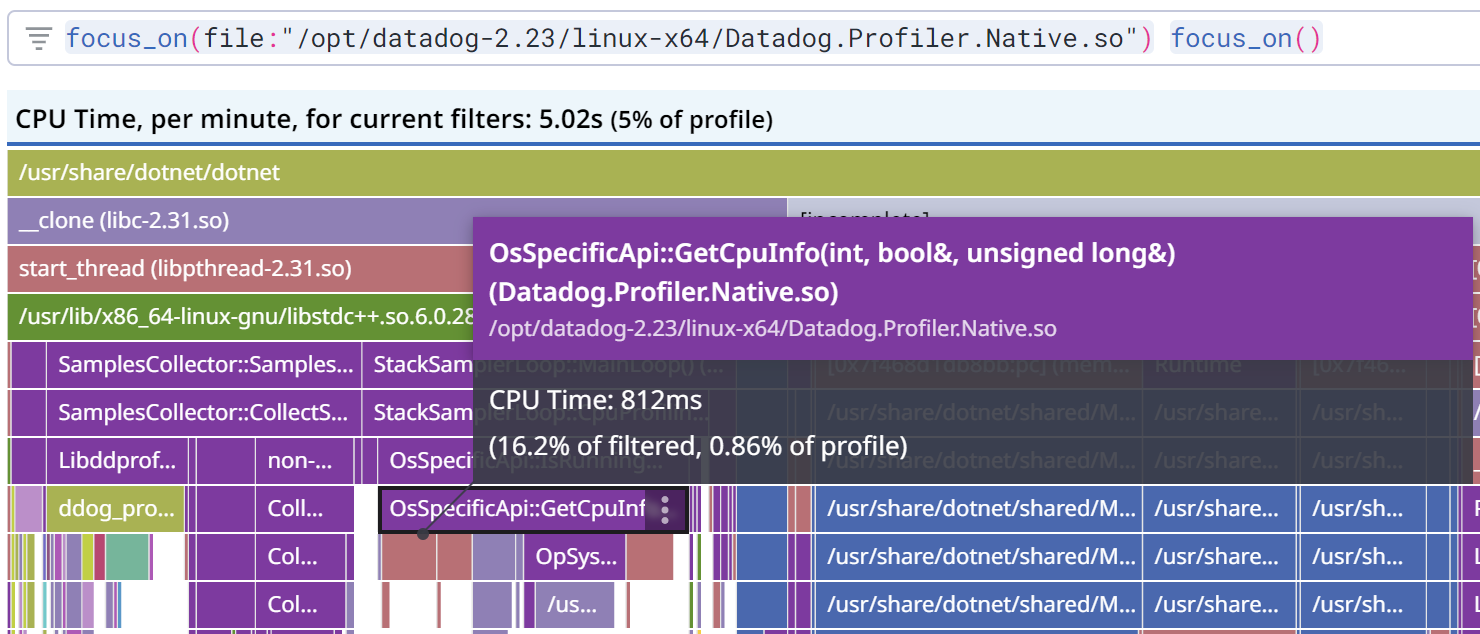1480x634 pixels.
Task: Select a /usr/share/dotnet/shared/M blue frame
Action: tap(980, 509)
